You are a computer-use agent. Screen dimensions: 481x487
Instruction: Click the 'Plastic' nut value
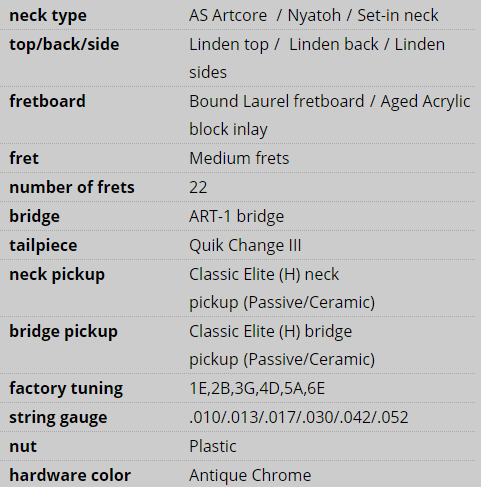pos(213,446)
